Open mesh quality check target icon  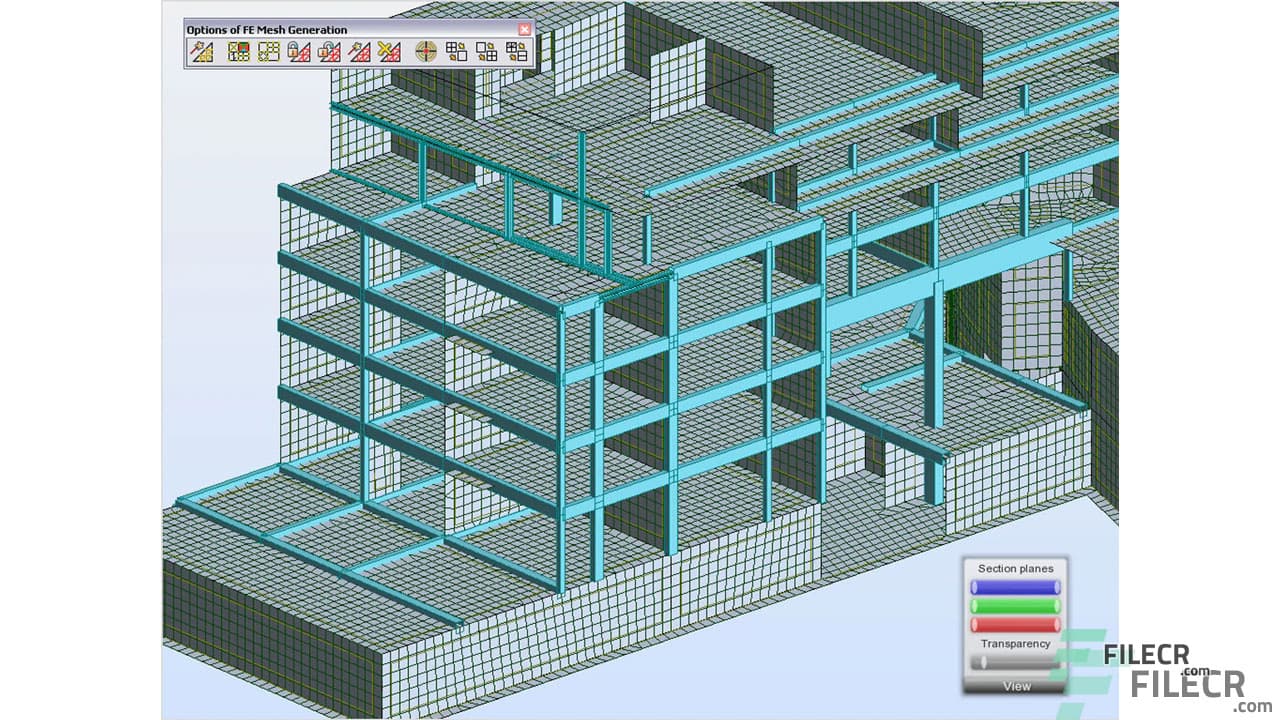(x=427, y=52)
